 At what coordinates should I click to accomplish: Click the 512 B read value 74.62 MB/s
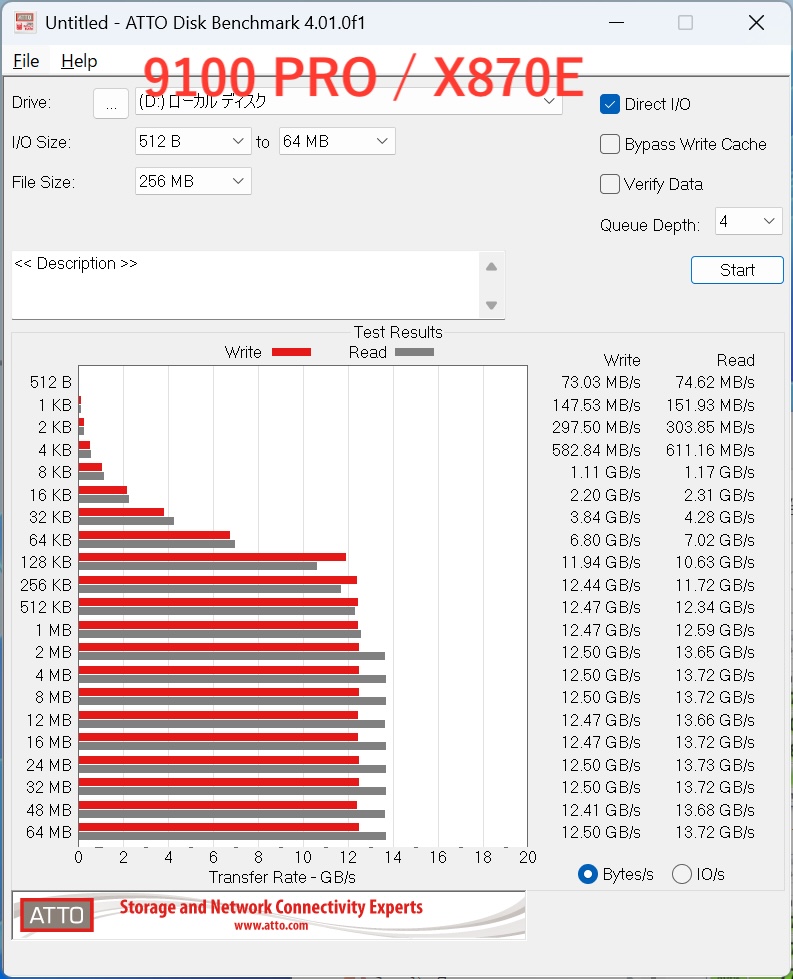[x=715, y=382]
